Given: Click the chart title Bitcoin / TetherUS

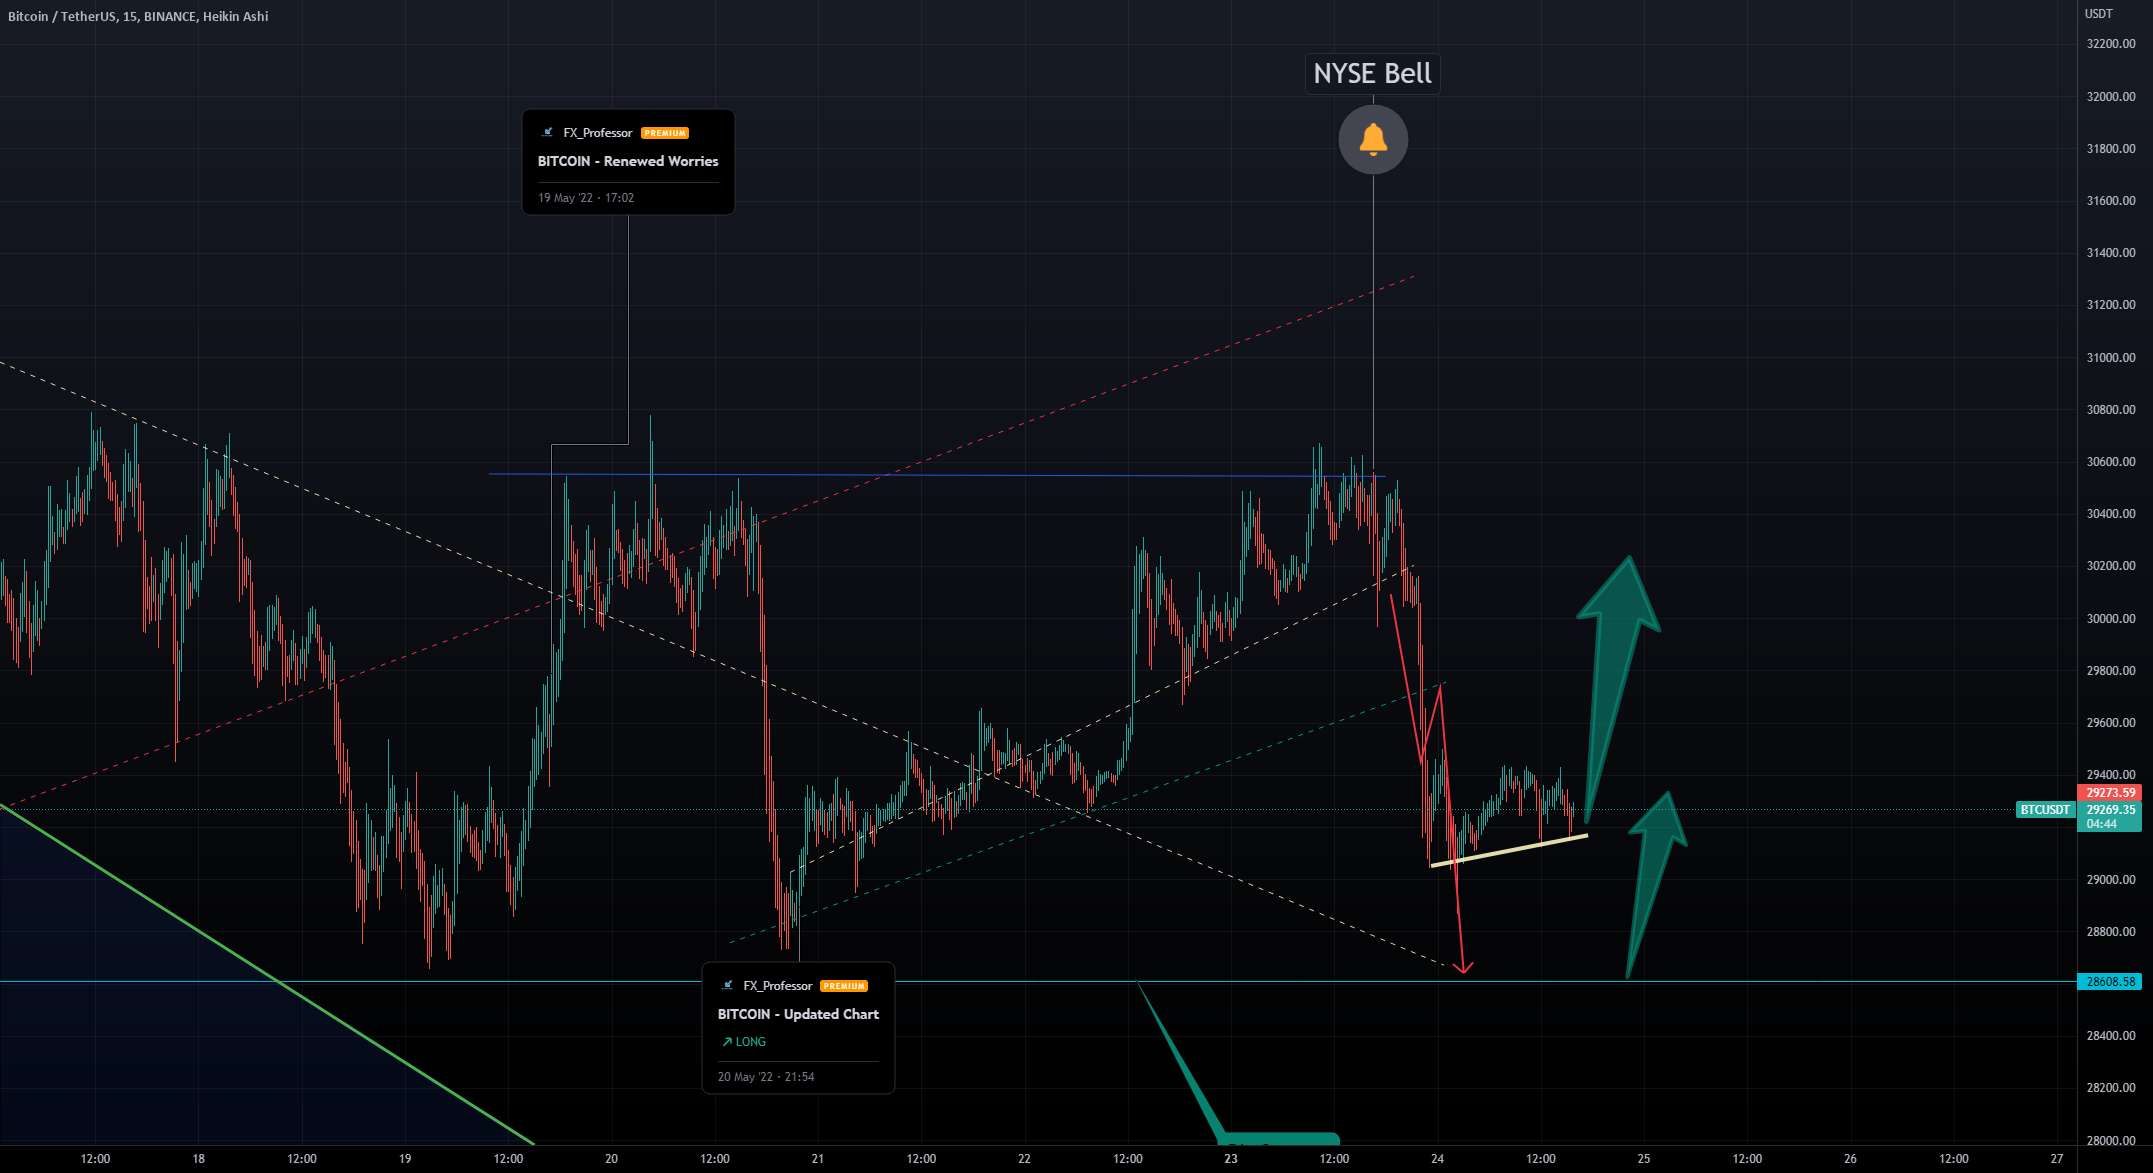Looking at the screenshot, I should coord(138,16).
